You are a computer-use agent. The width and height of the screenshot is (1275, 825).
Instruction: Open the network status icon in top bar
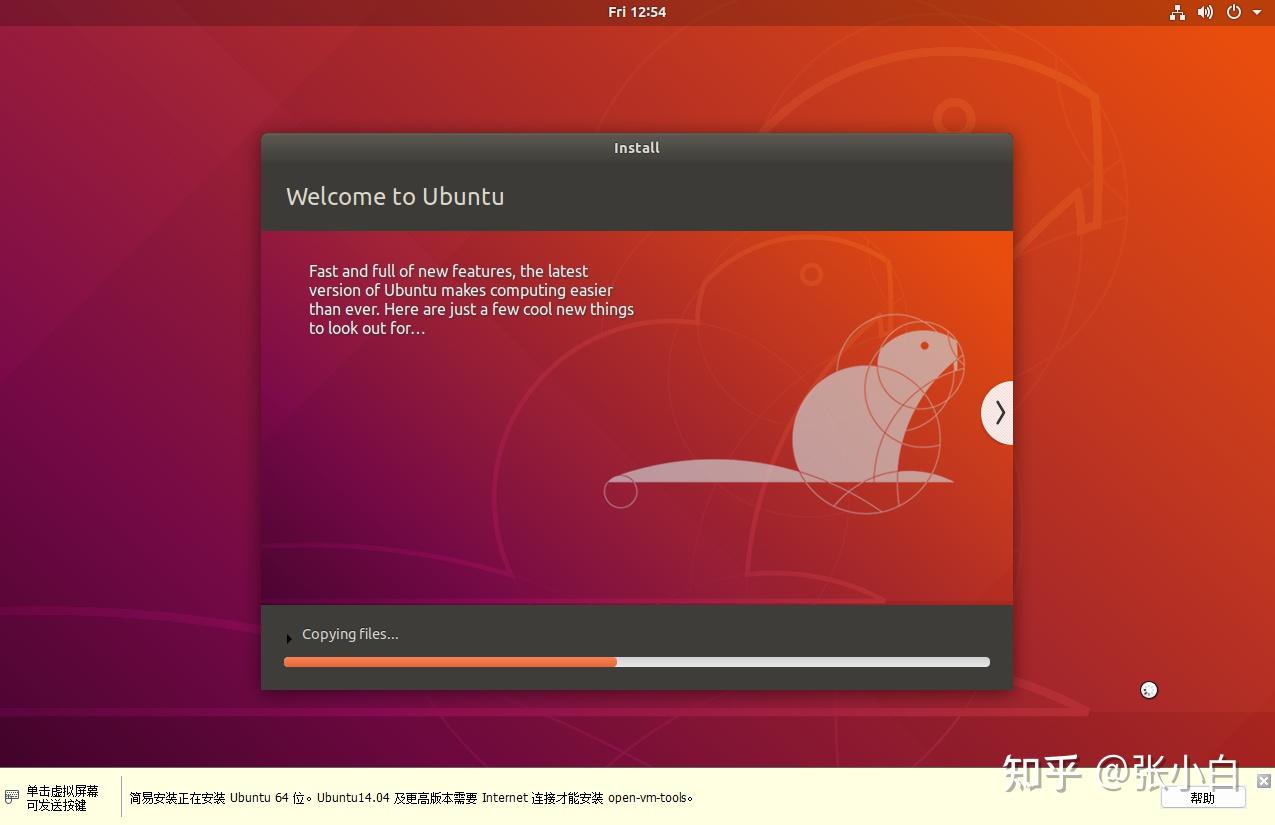(1177, 12)
